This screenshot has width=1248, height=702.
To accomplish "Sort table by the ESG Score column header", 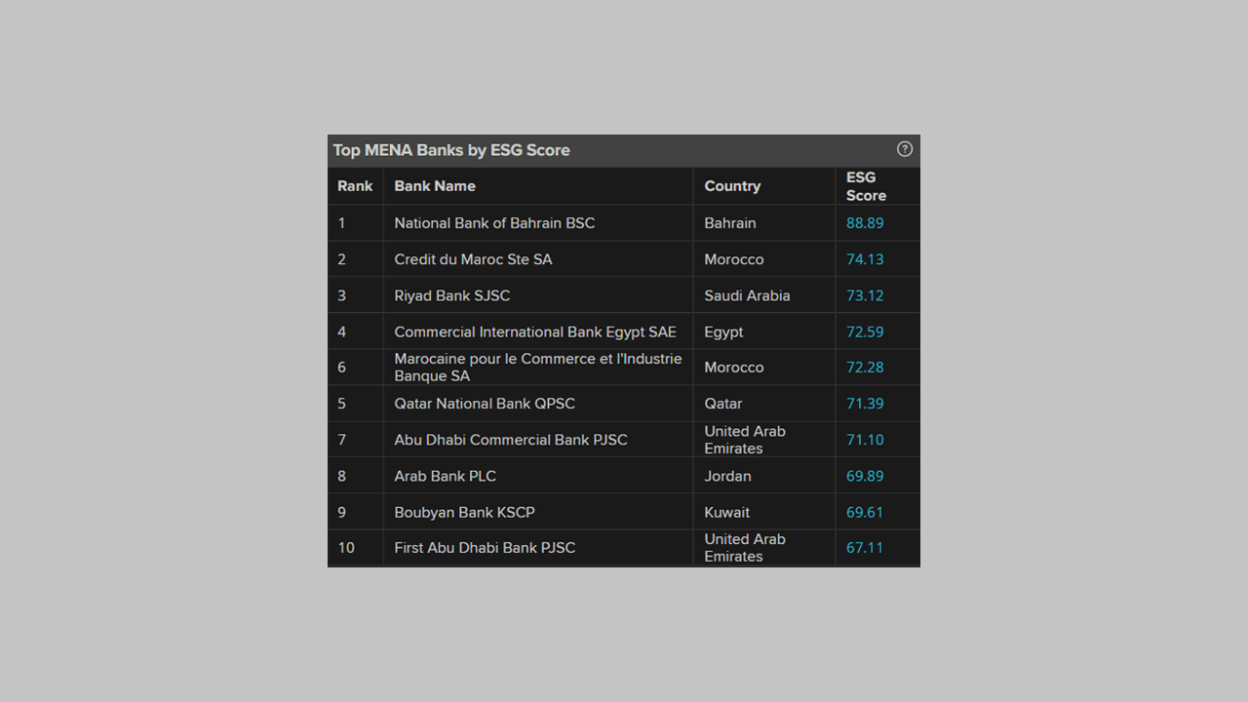I will [x=866, y=186].
